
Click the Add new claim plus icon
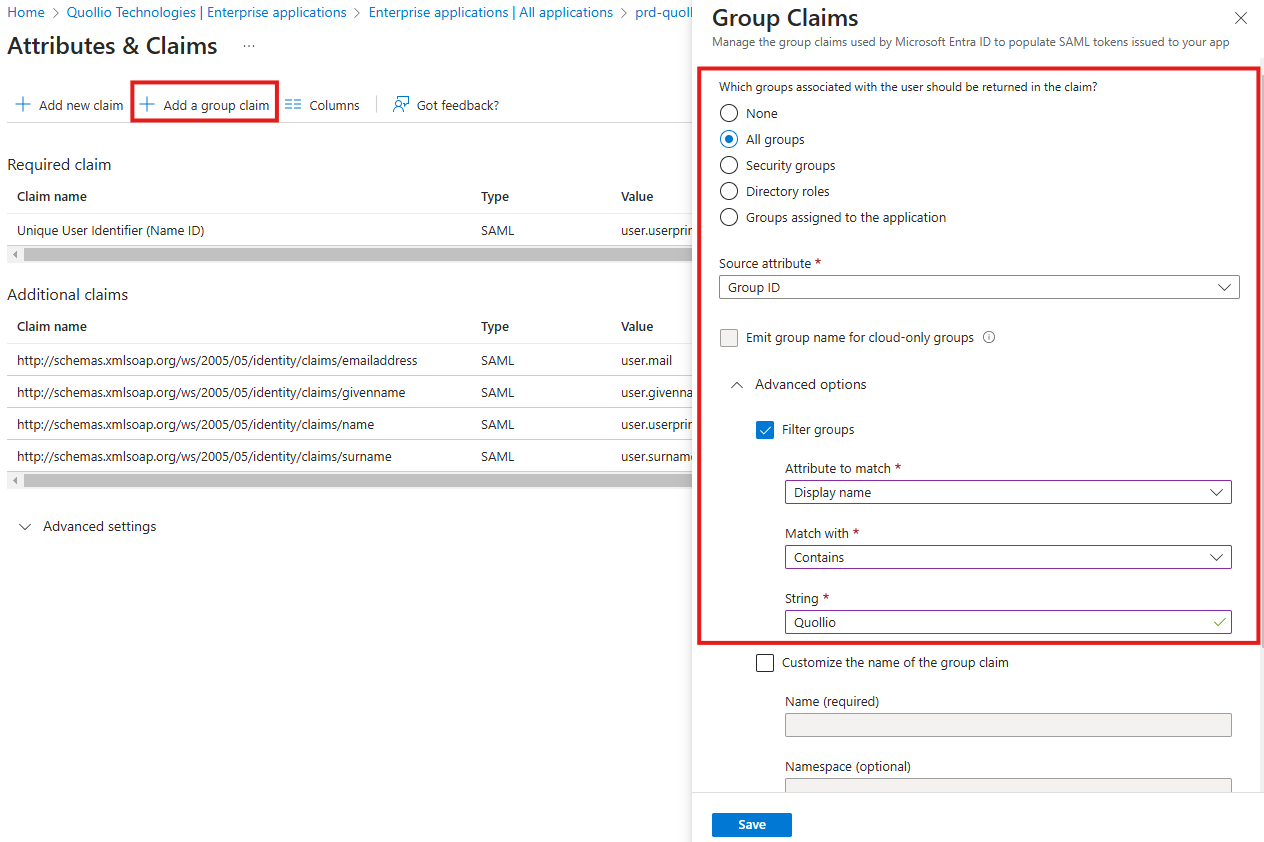pyautogui.click(x=23, y=105)
